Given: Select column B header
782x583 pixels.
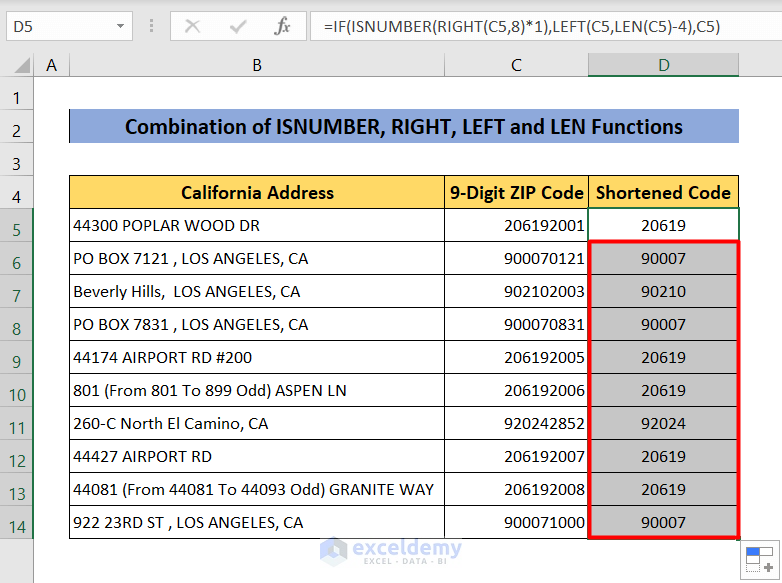Looking at the screenshot, I should 257,66.
